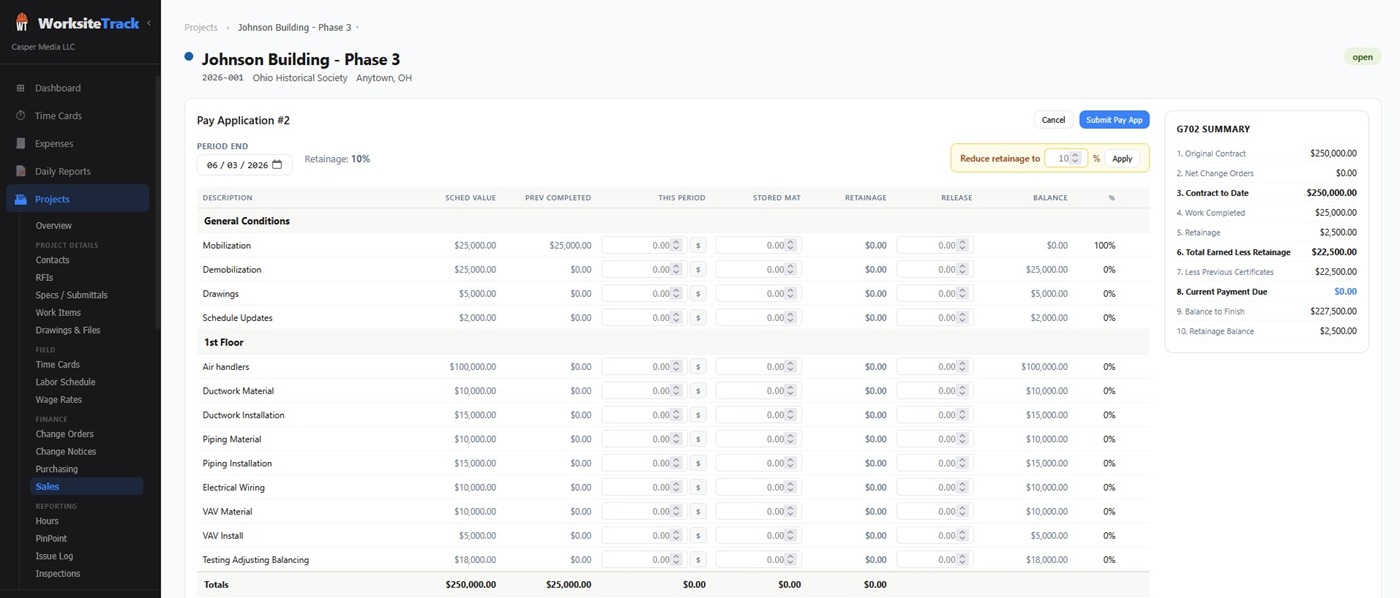Click the Projects icon in sidebar
Screen dimensions: 1400x598
(x=21, y=199)
